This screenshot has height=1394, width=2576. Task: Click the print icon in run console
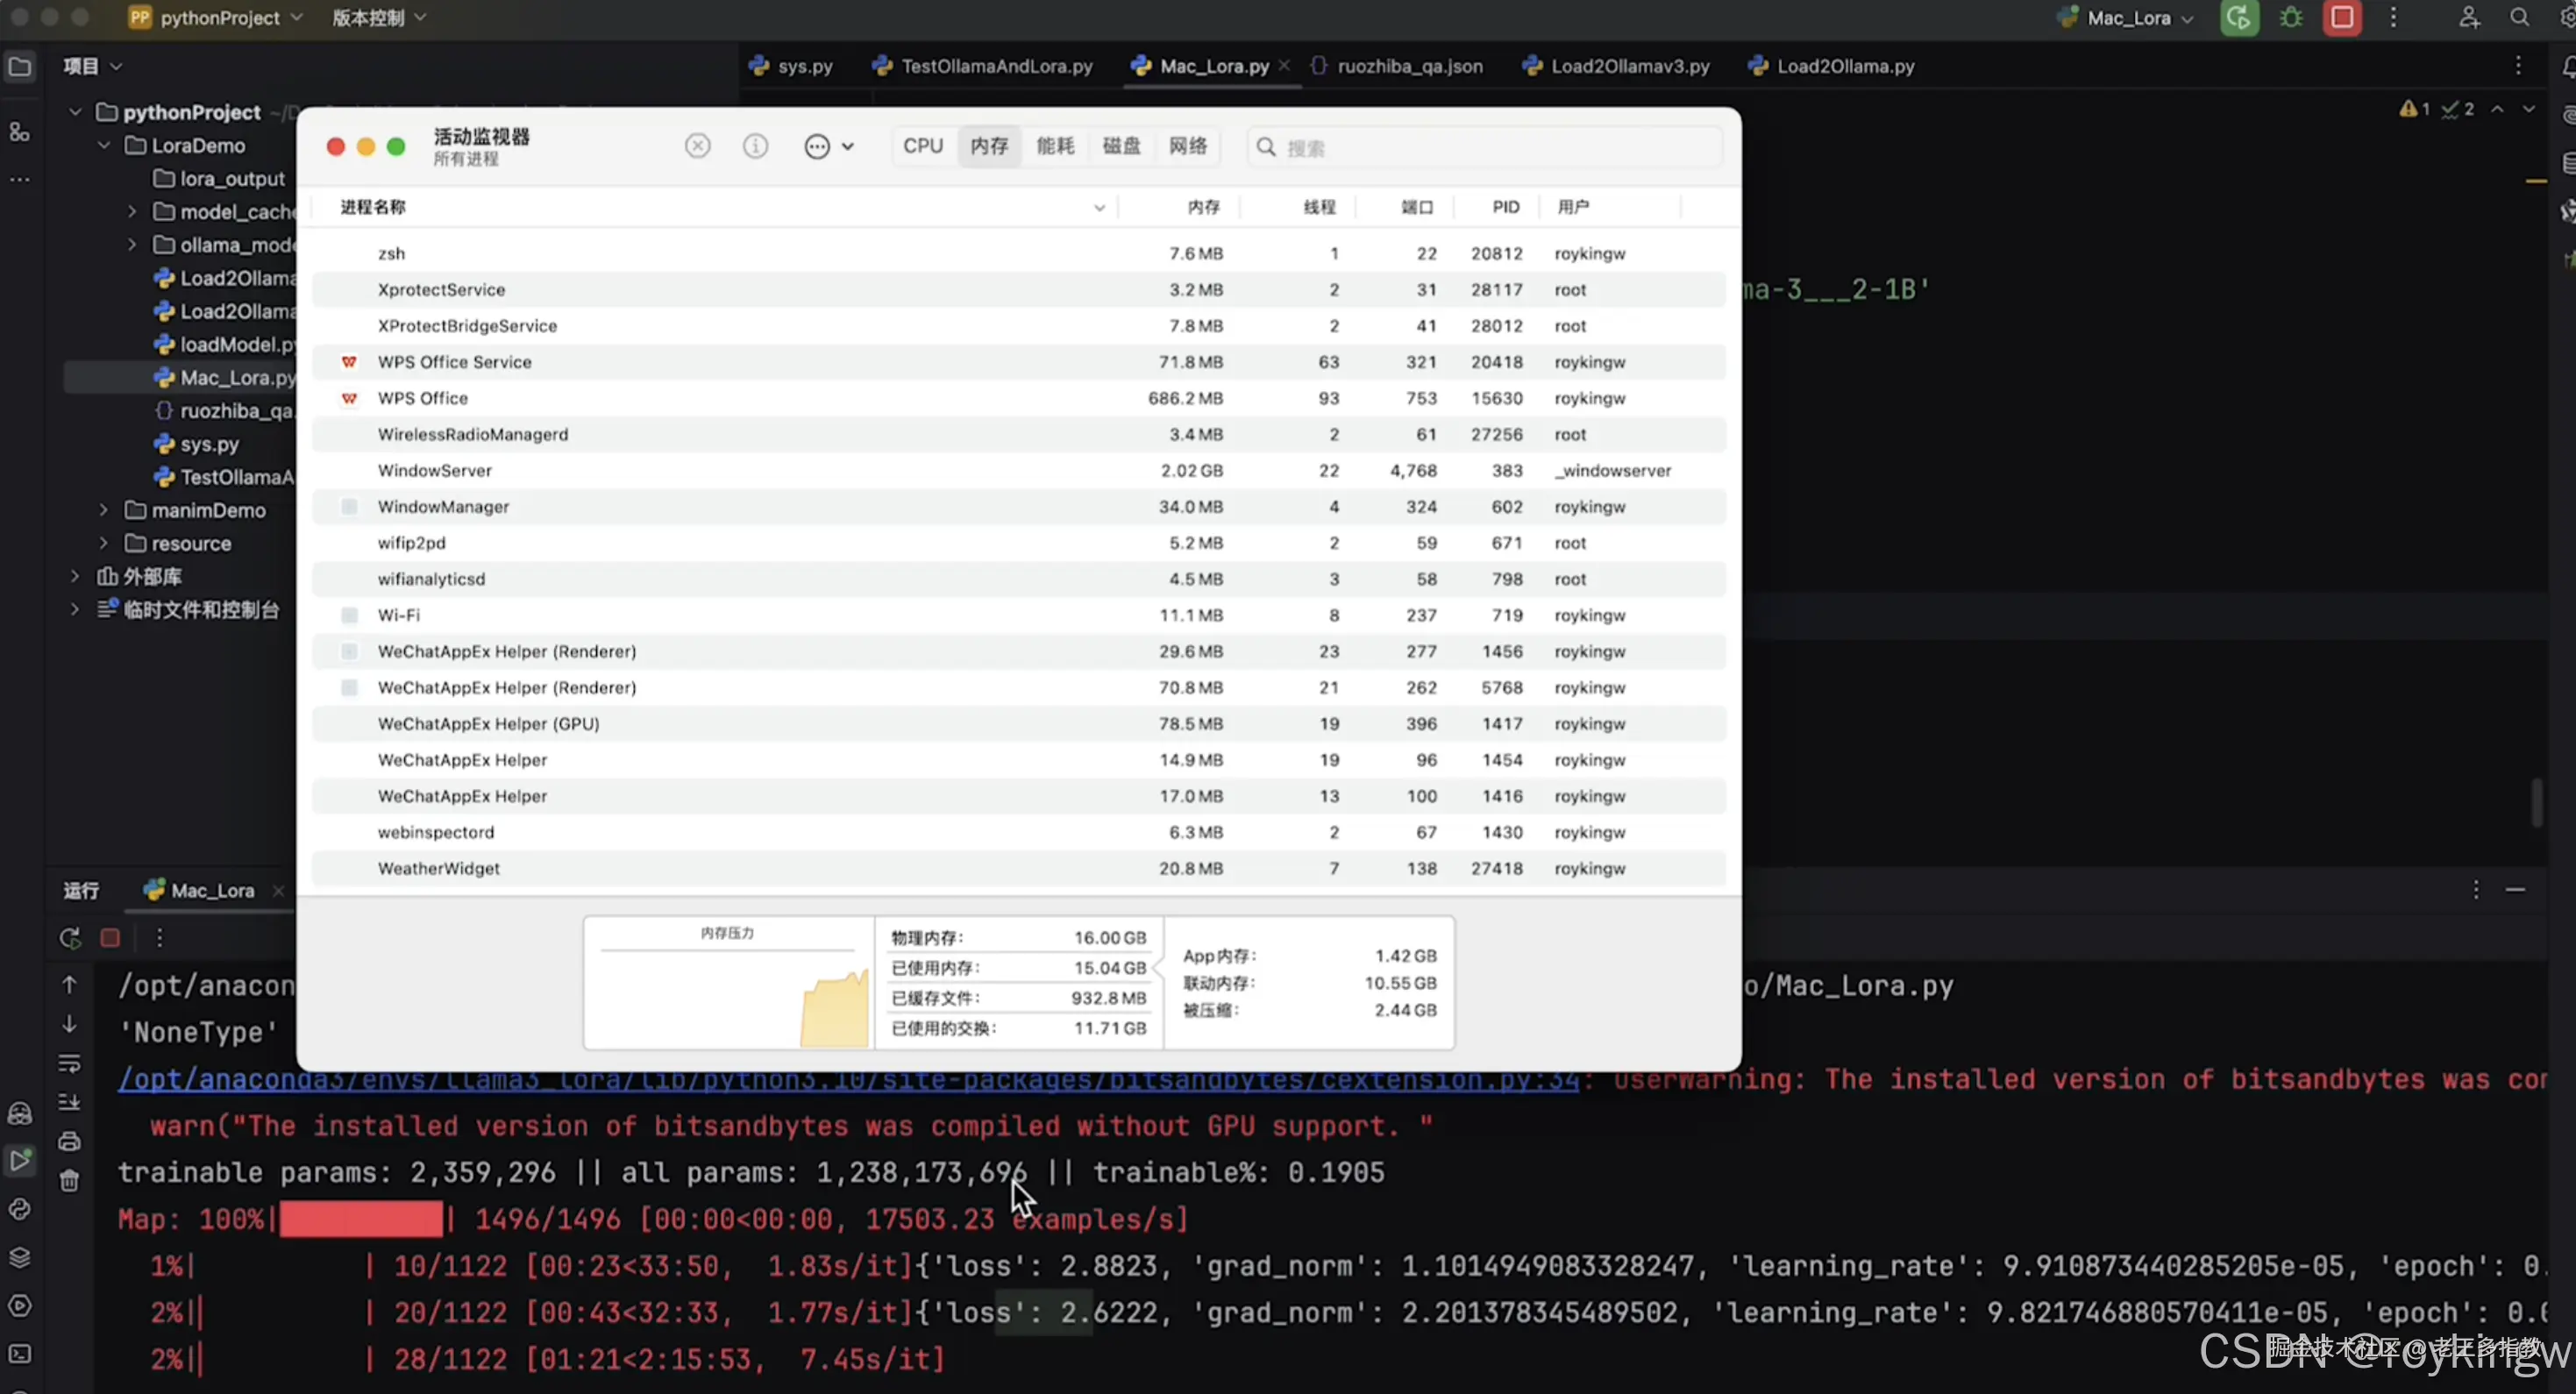tap(69, 1141)
